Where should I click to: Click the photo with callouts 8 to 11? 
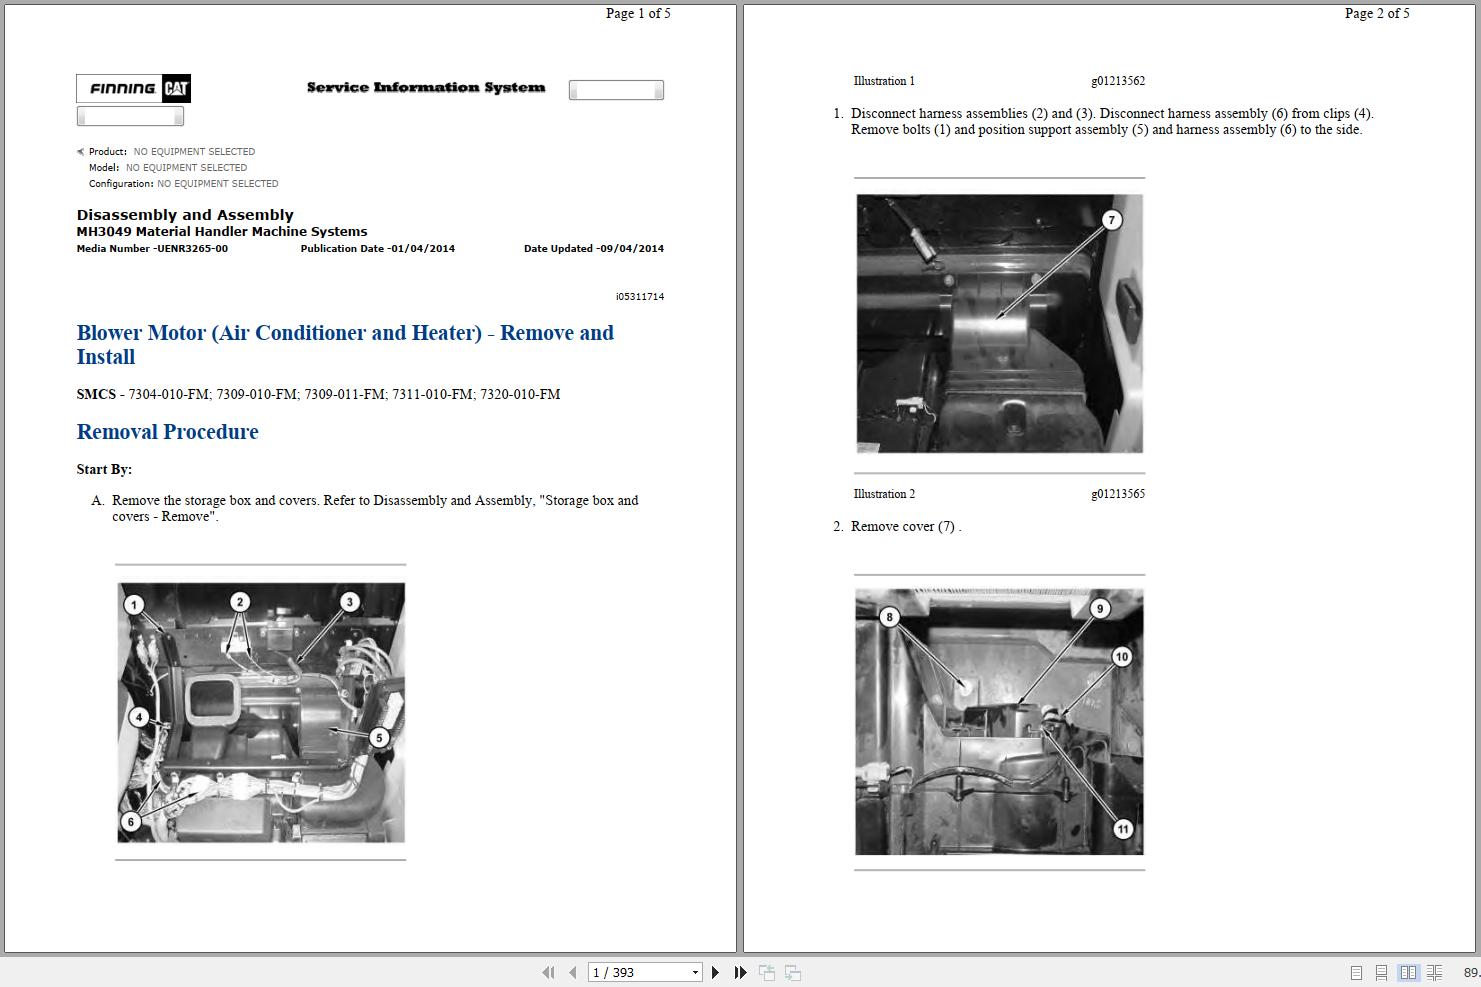point(999,722)
